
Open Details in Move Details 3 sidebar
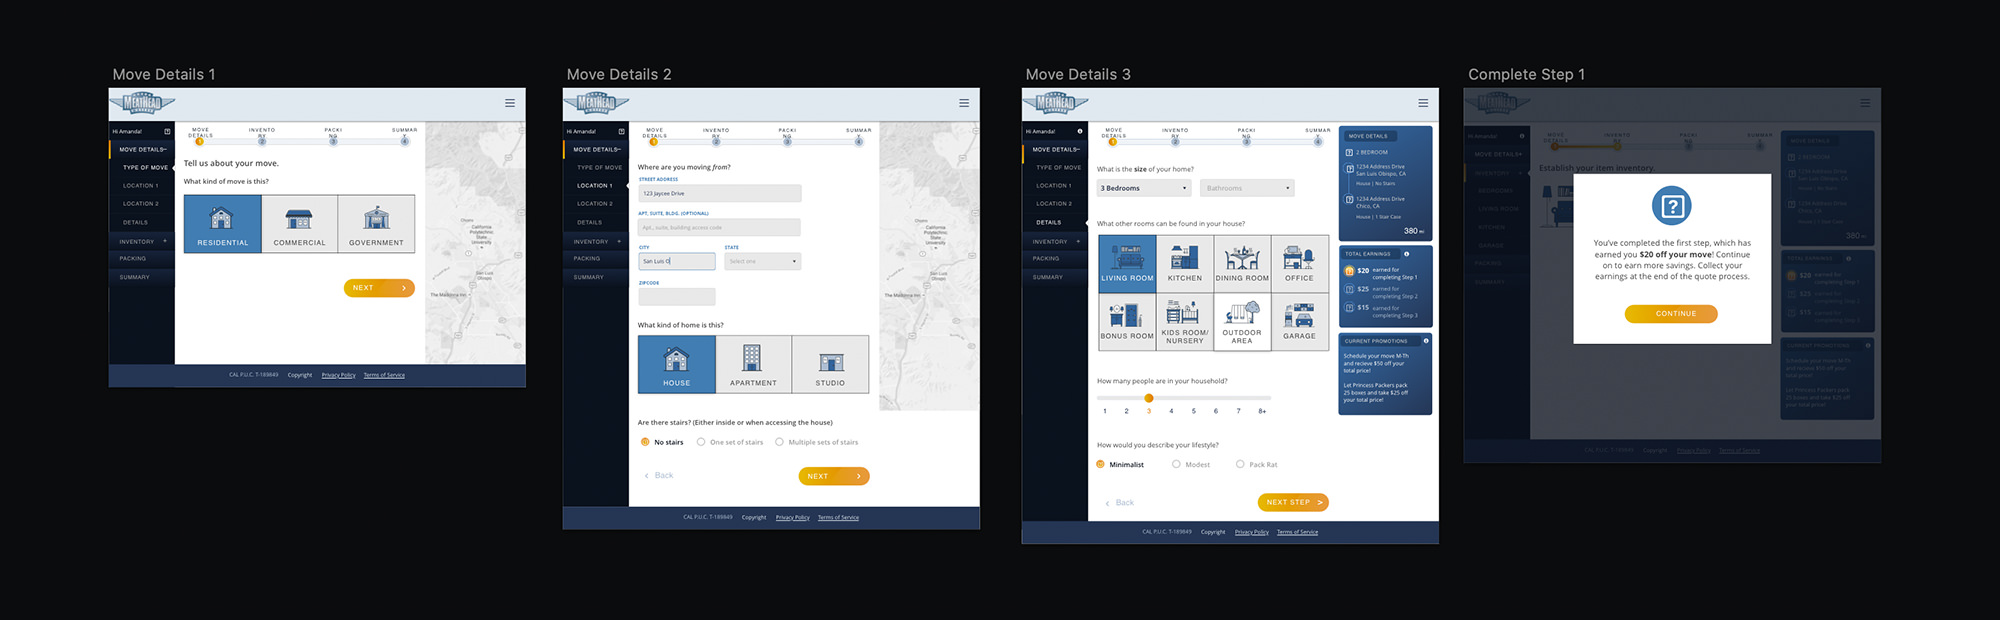pyautogui.click(x=1049, y=222)
